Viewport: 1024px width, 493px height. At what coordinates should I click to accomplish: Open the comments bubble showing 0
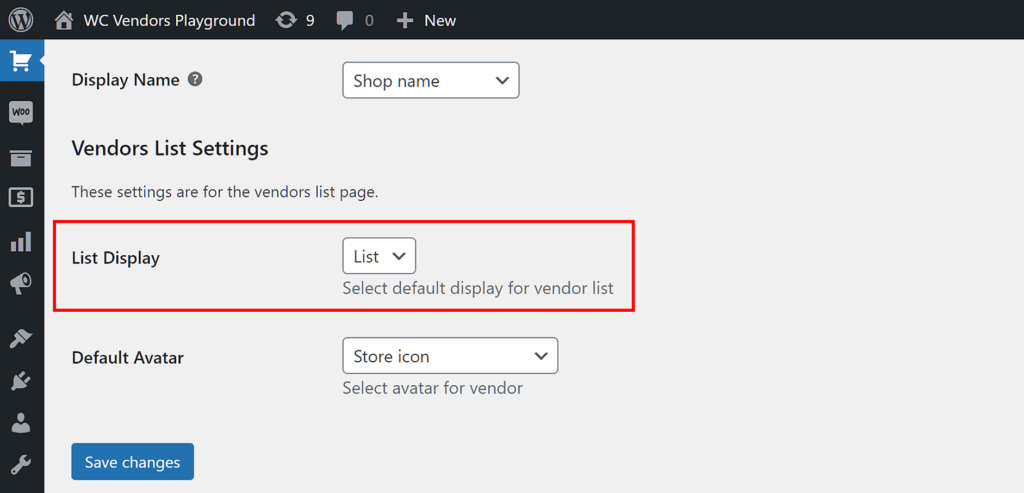coord(355,20)
